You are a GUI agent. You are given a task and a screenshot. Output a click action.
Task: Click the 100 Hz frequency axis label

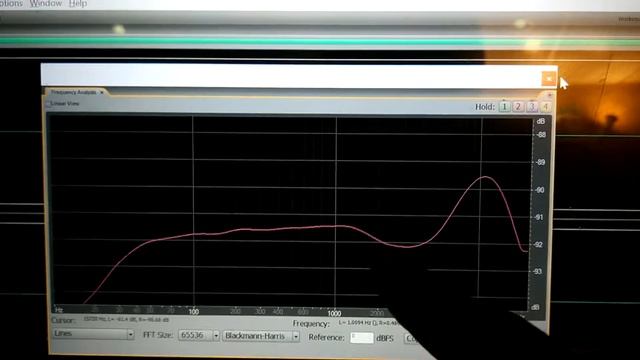click(x=194, y=312)
